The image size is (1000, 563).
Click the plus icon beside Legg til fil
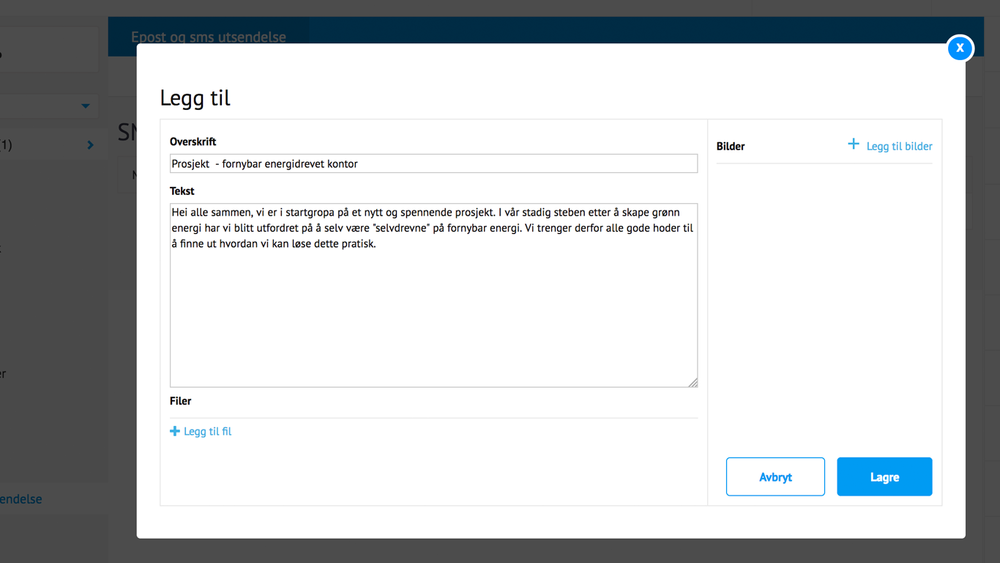(x=175, y=431)
